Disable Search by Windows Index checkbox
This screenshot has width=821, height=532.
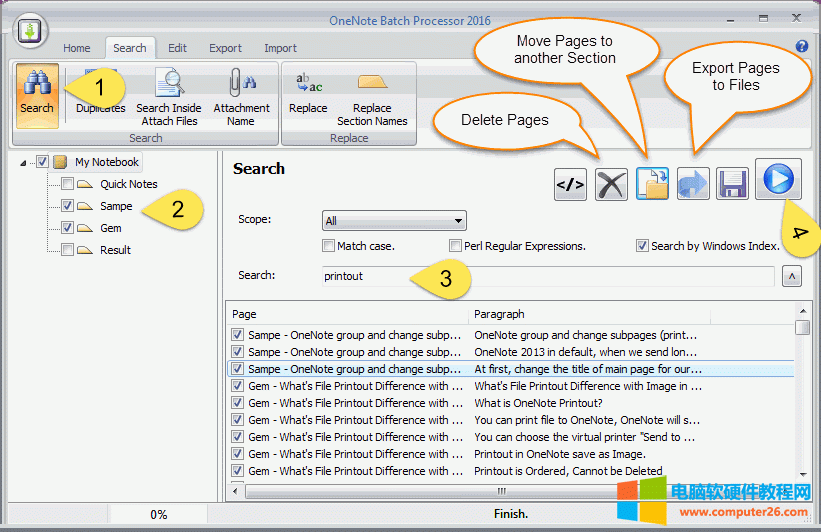tap(642, 246)
